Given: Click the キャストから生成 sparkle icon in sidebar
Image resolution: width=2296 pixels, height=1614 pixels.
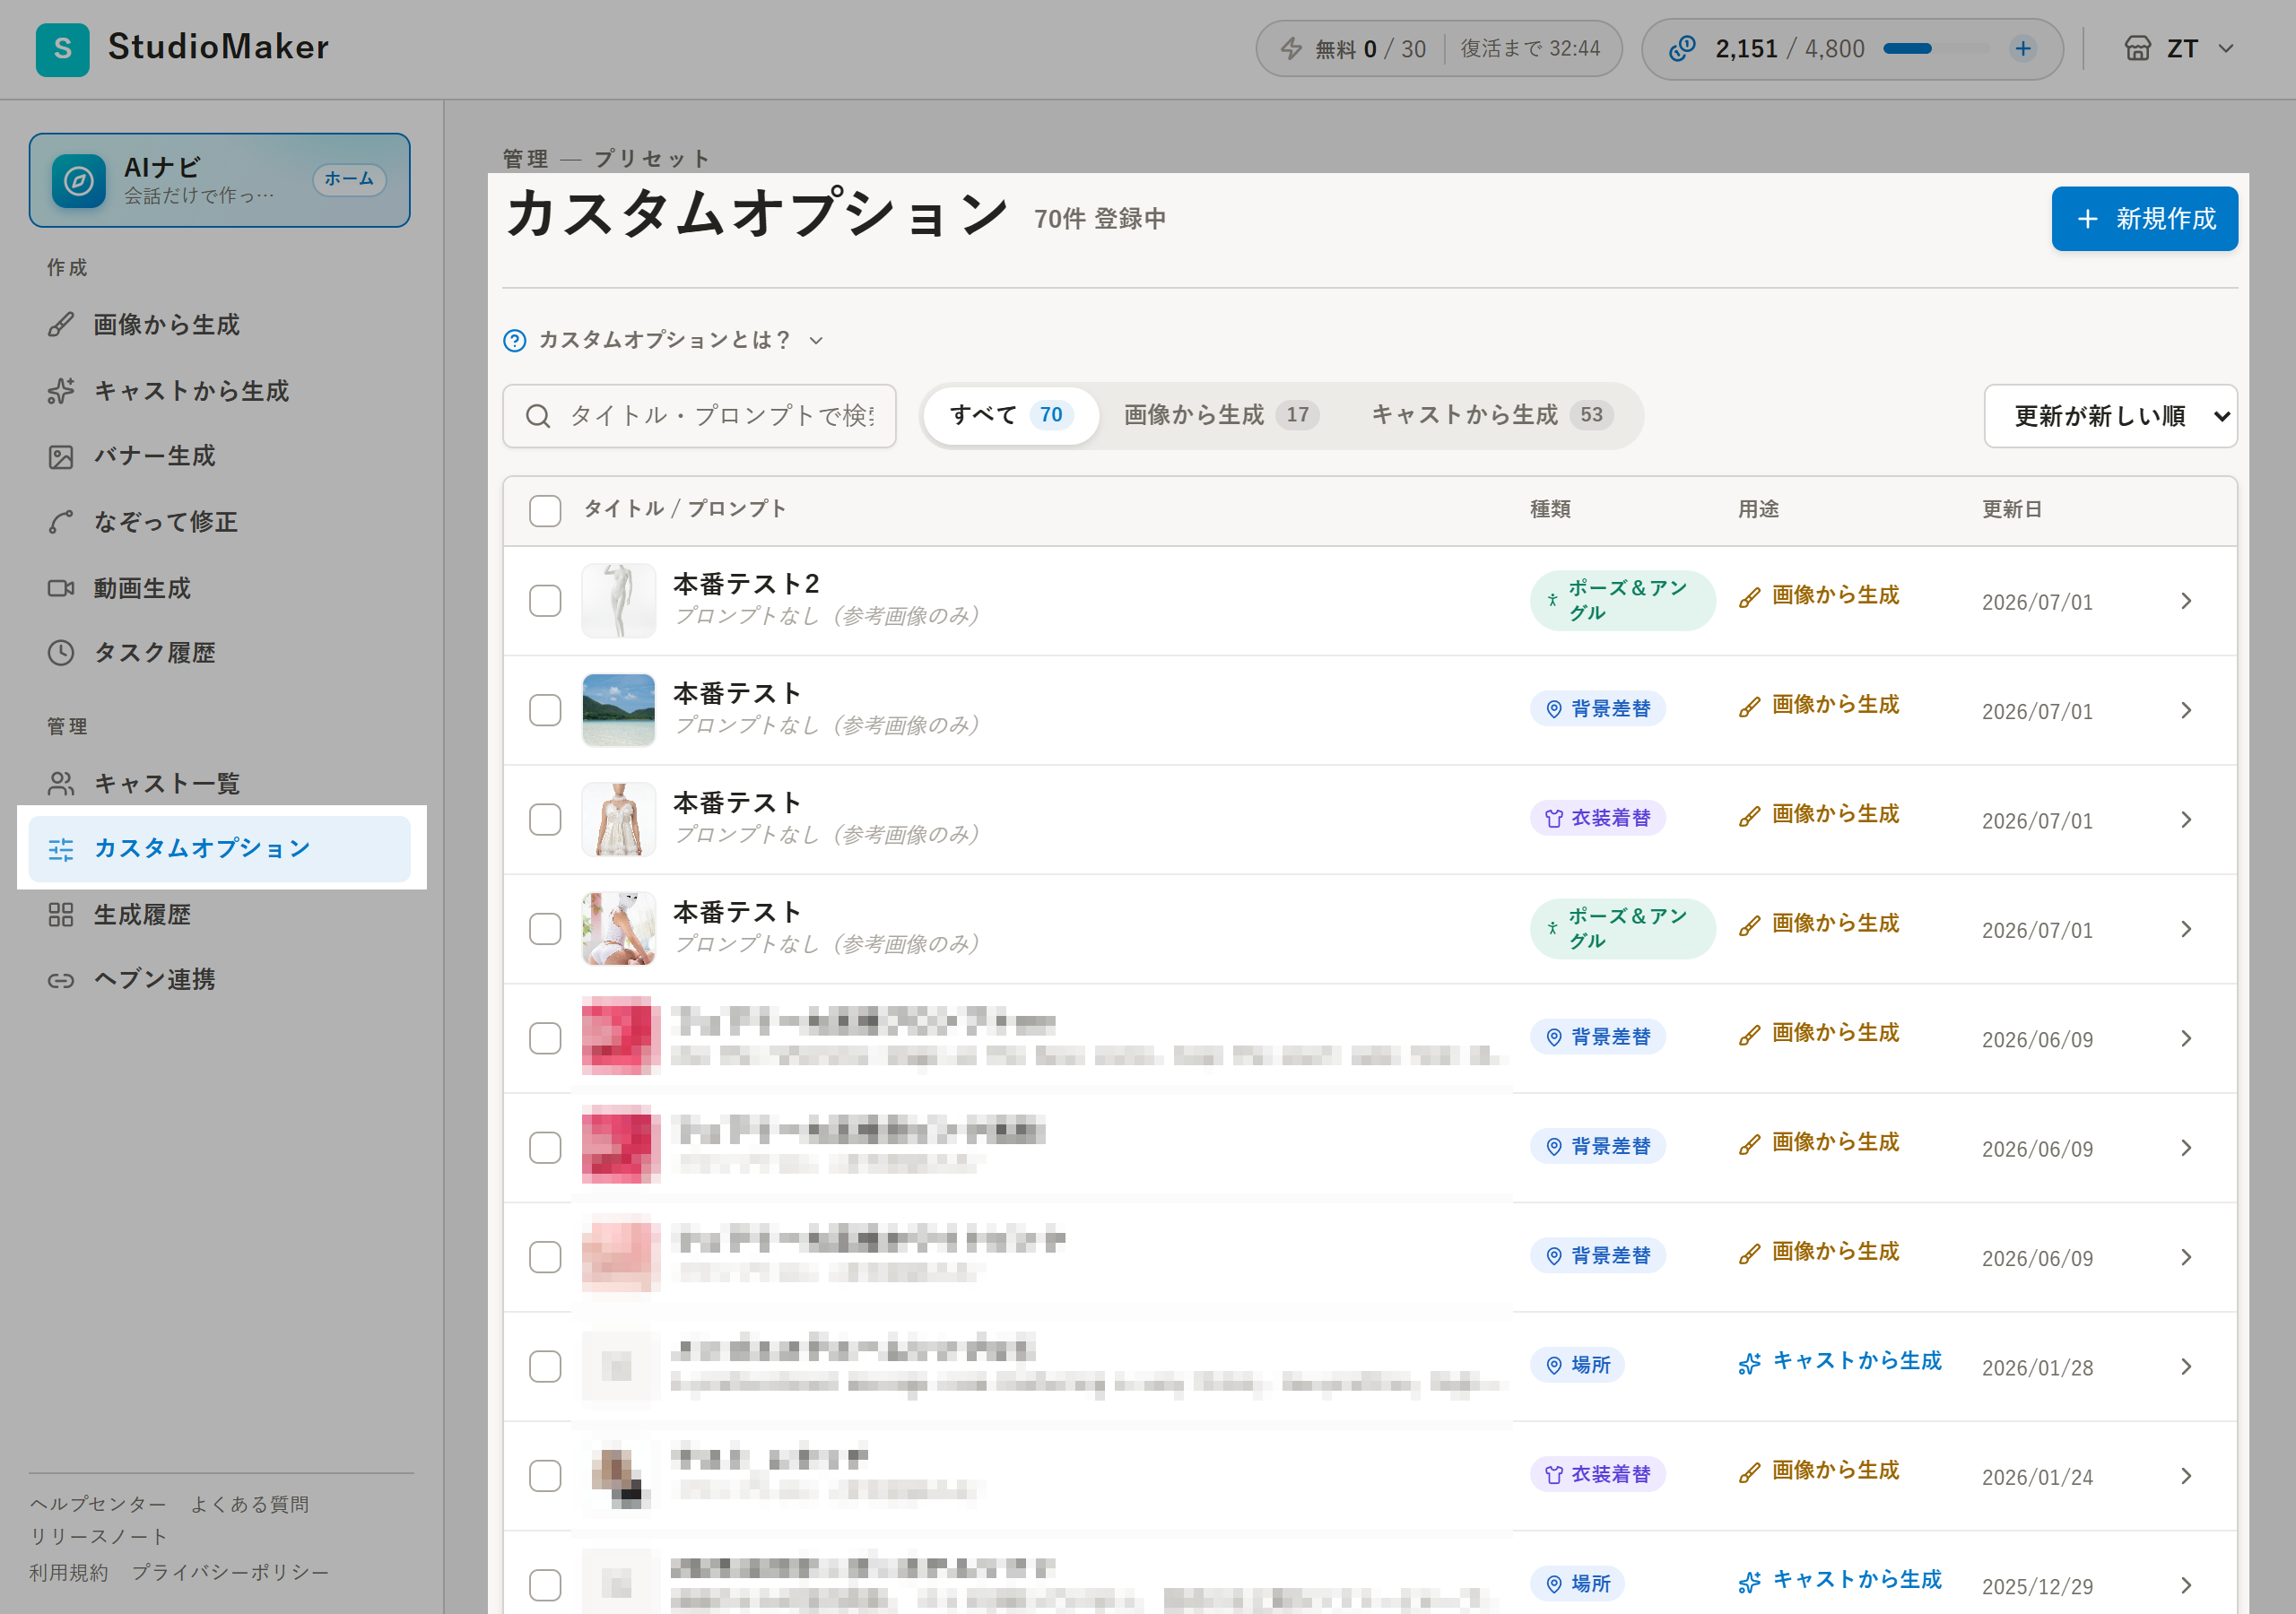Looking at the screenshot, I should pyautogui.click(x=61, y=391).
